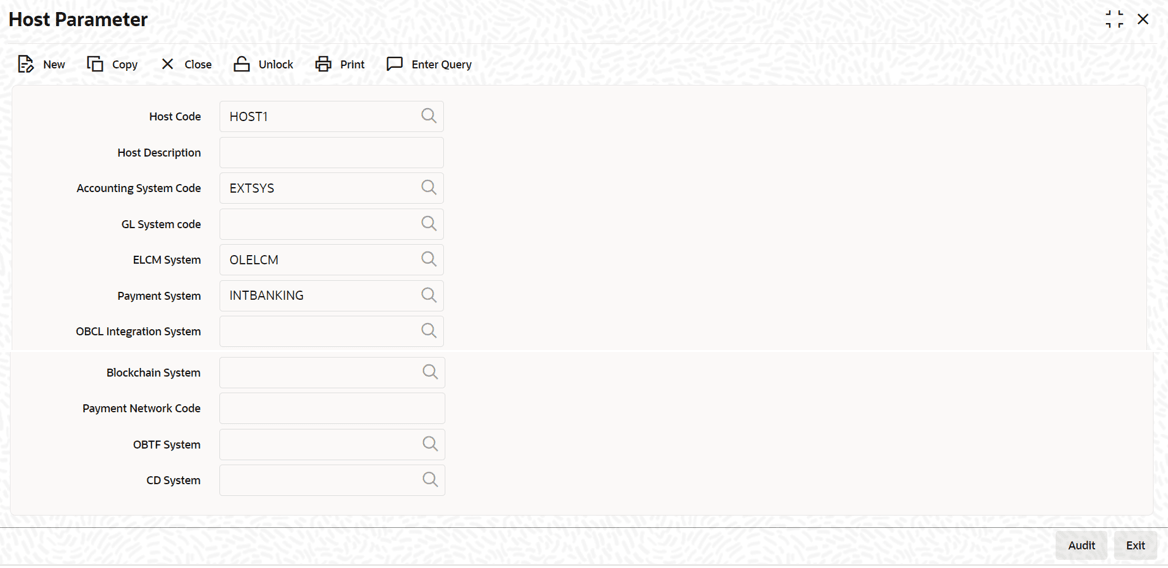The height and width of the screenshot is (568, 1168).
Task: Unlock the record using padlock icon
Action: pos(242,64)
